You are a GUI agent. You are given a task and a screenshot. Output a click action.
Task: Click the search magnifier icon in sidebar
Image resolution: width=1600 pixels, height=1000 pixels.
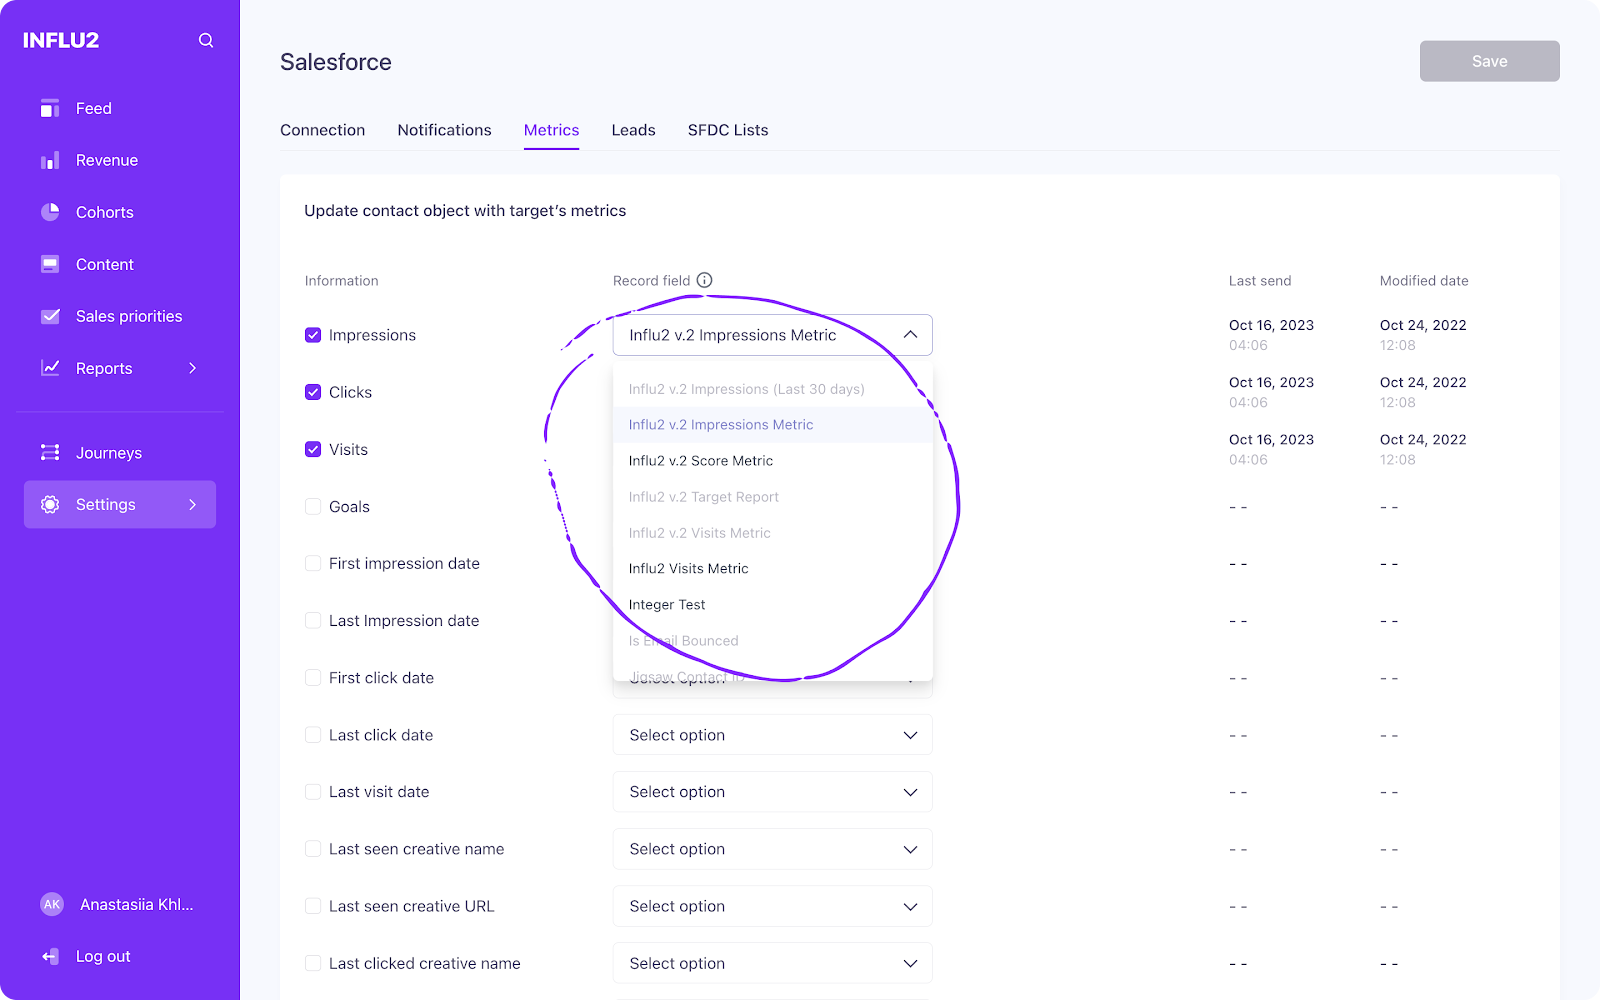(x=206, y=40)
